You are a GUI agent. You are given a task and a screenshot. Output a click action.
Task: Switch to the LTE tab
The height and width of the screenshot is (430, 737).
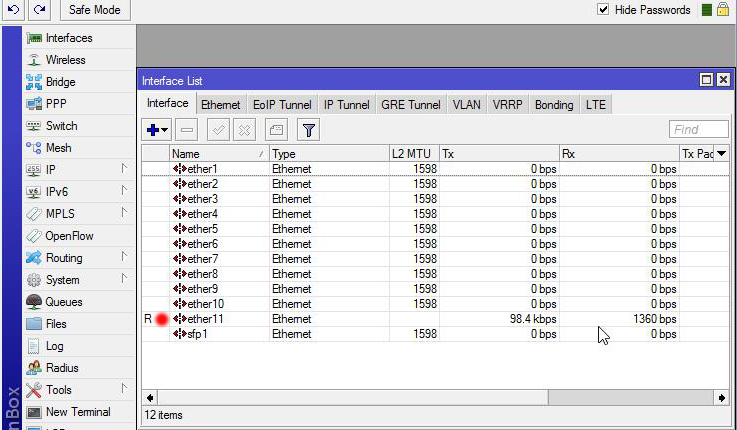(596, 104)
